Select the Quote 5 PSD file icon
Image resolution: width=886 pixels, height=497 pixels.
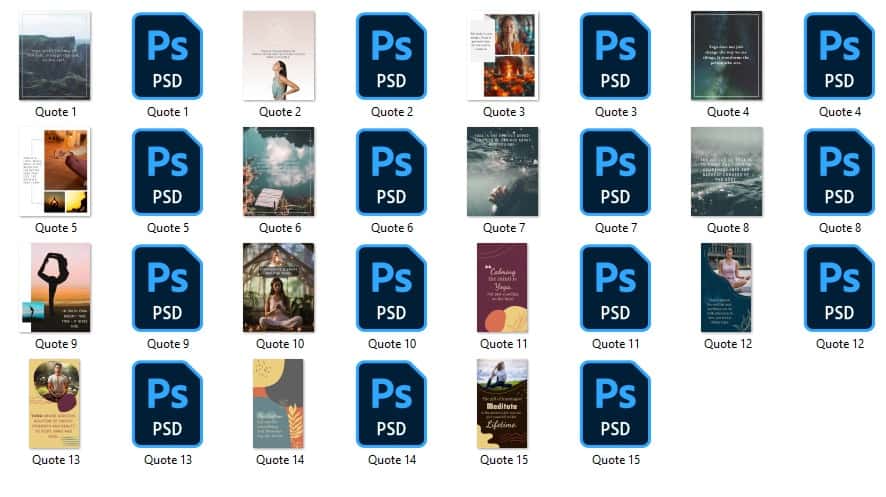click(x=167, y=171)
